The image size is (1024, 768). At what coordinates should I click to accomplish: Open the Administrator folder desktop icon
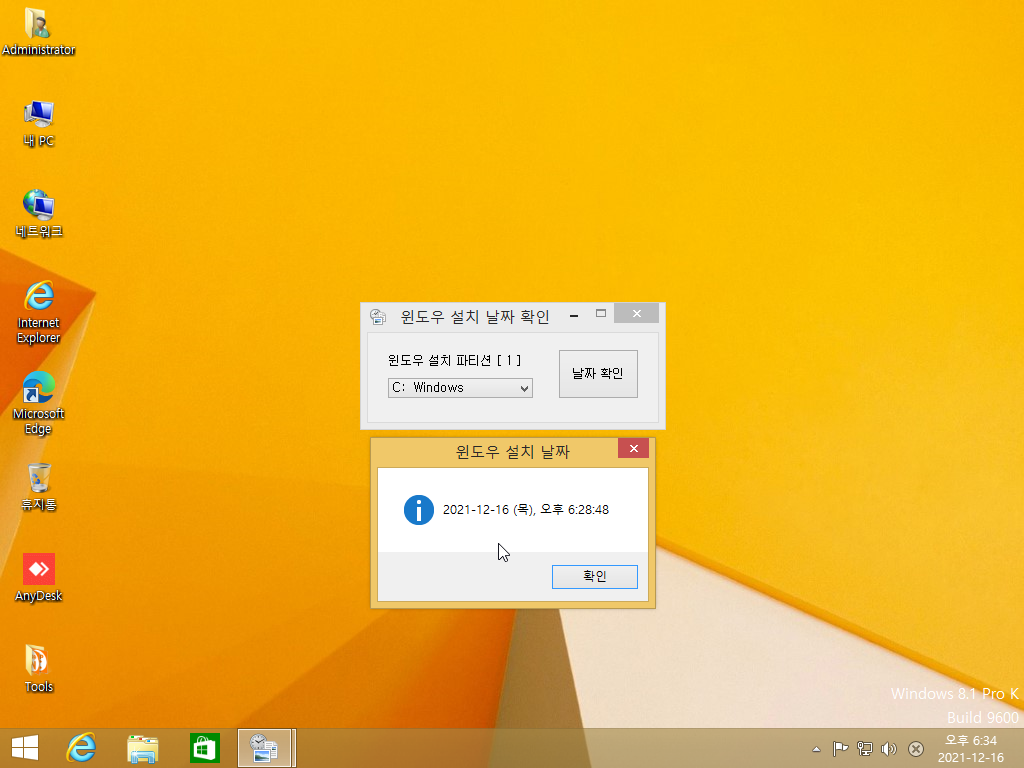(x=38, y=31)
